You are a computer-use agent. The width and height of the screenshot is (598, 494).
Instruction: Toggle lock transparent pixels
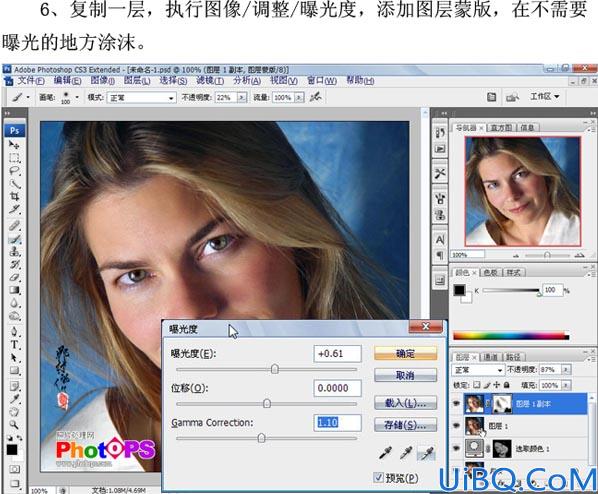476,385
